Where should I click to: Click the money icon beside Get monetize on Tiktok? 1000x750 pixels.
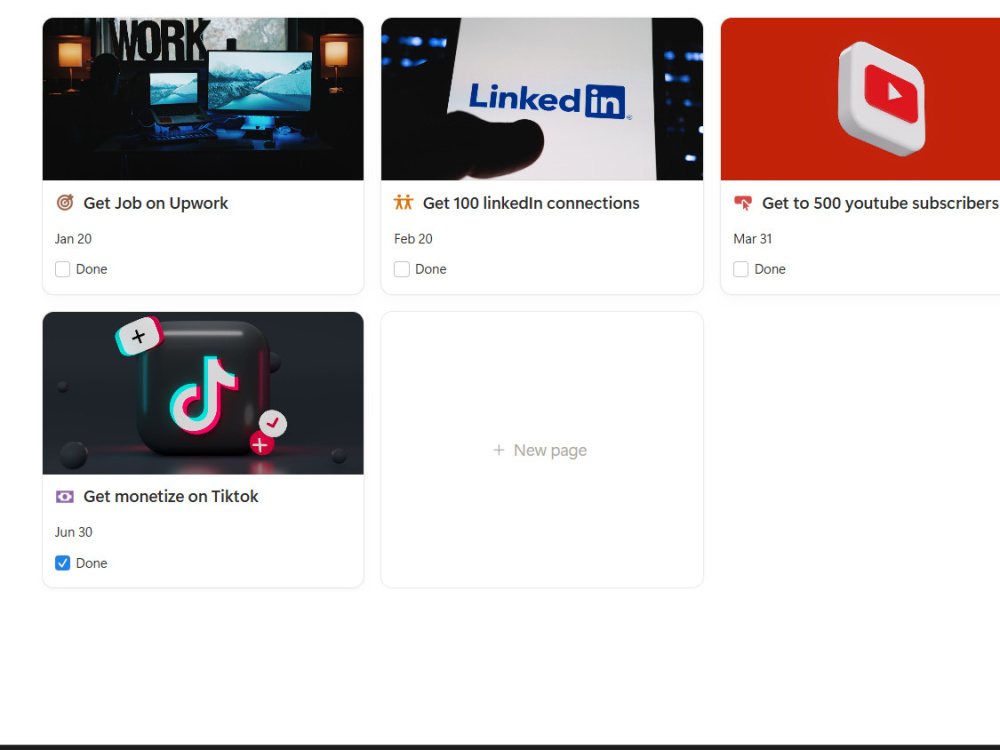click(65, 497)
